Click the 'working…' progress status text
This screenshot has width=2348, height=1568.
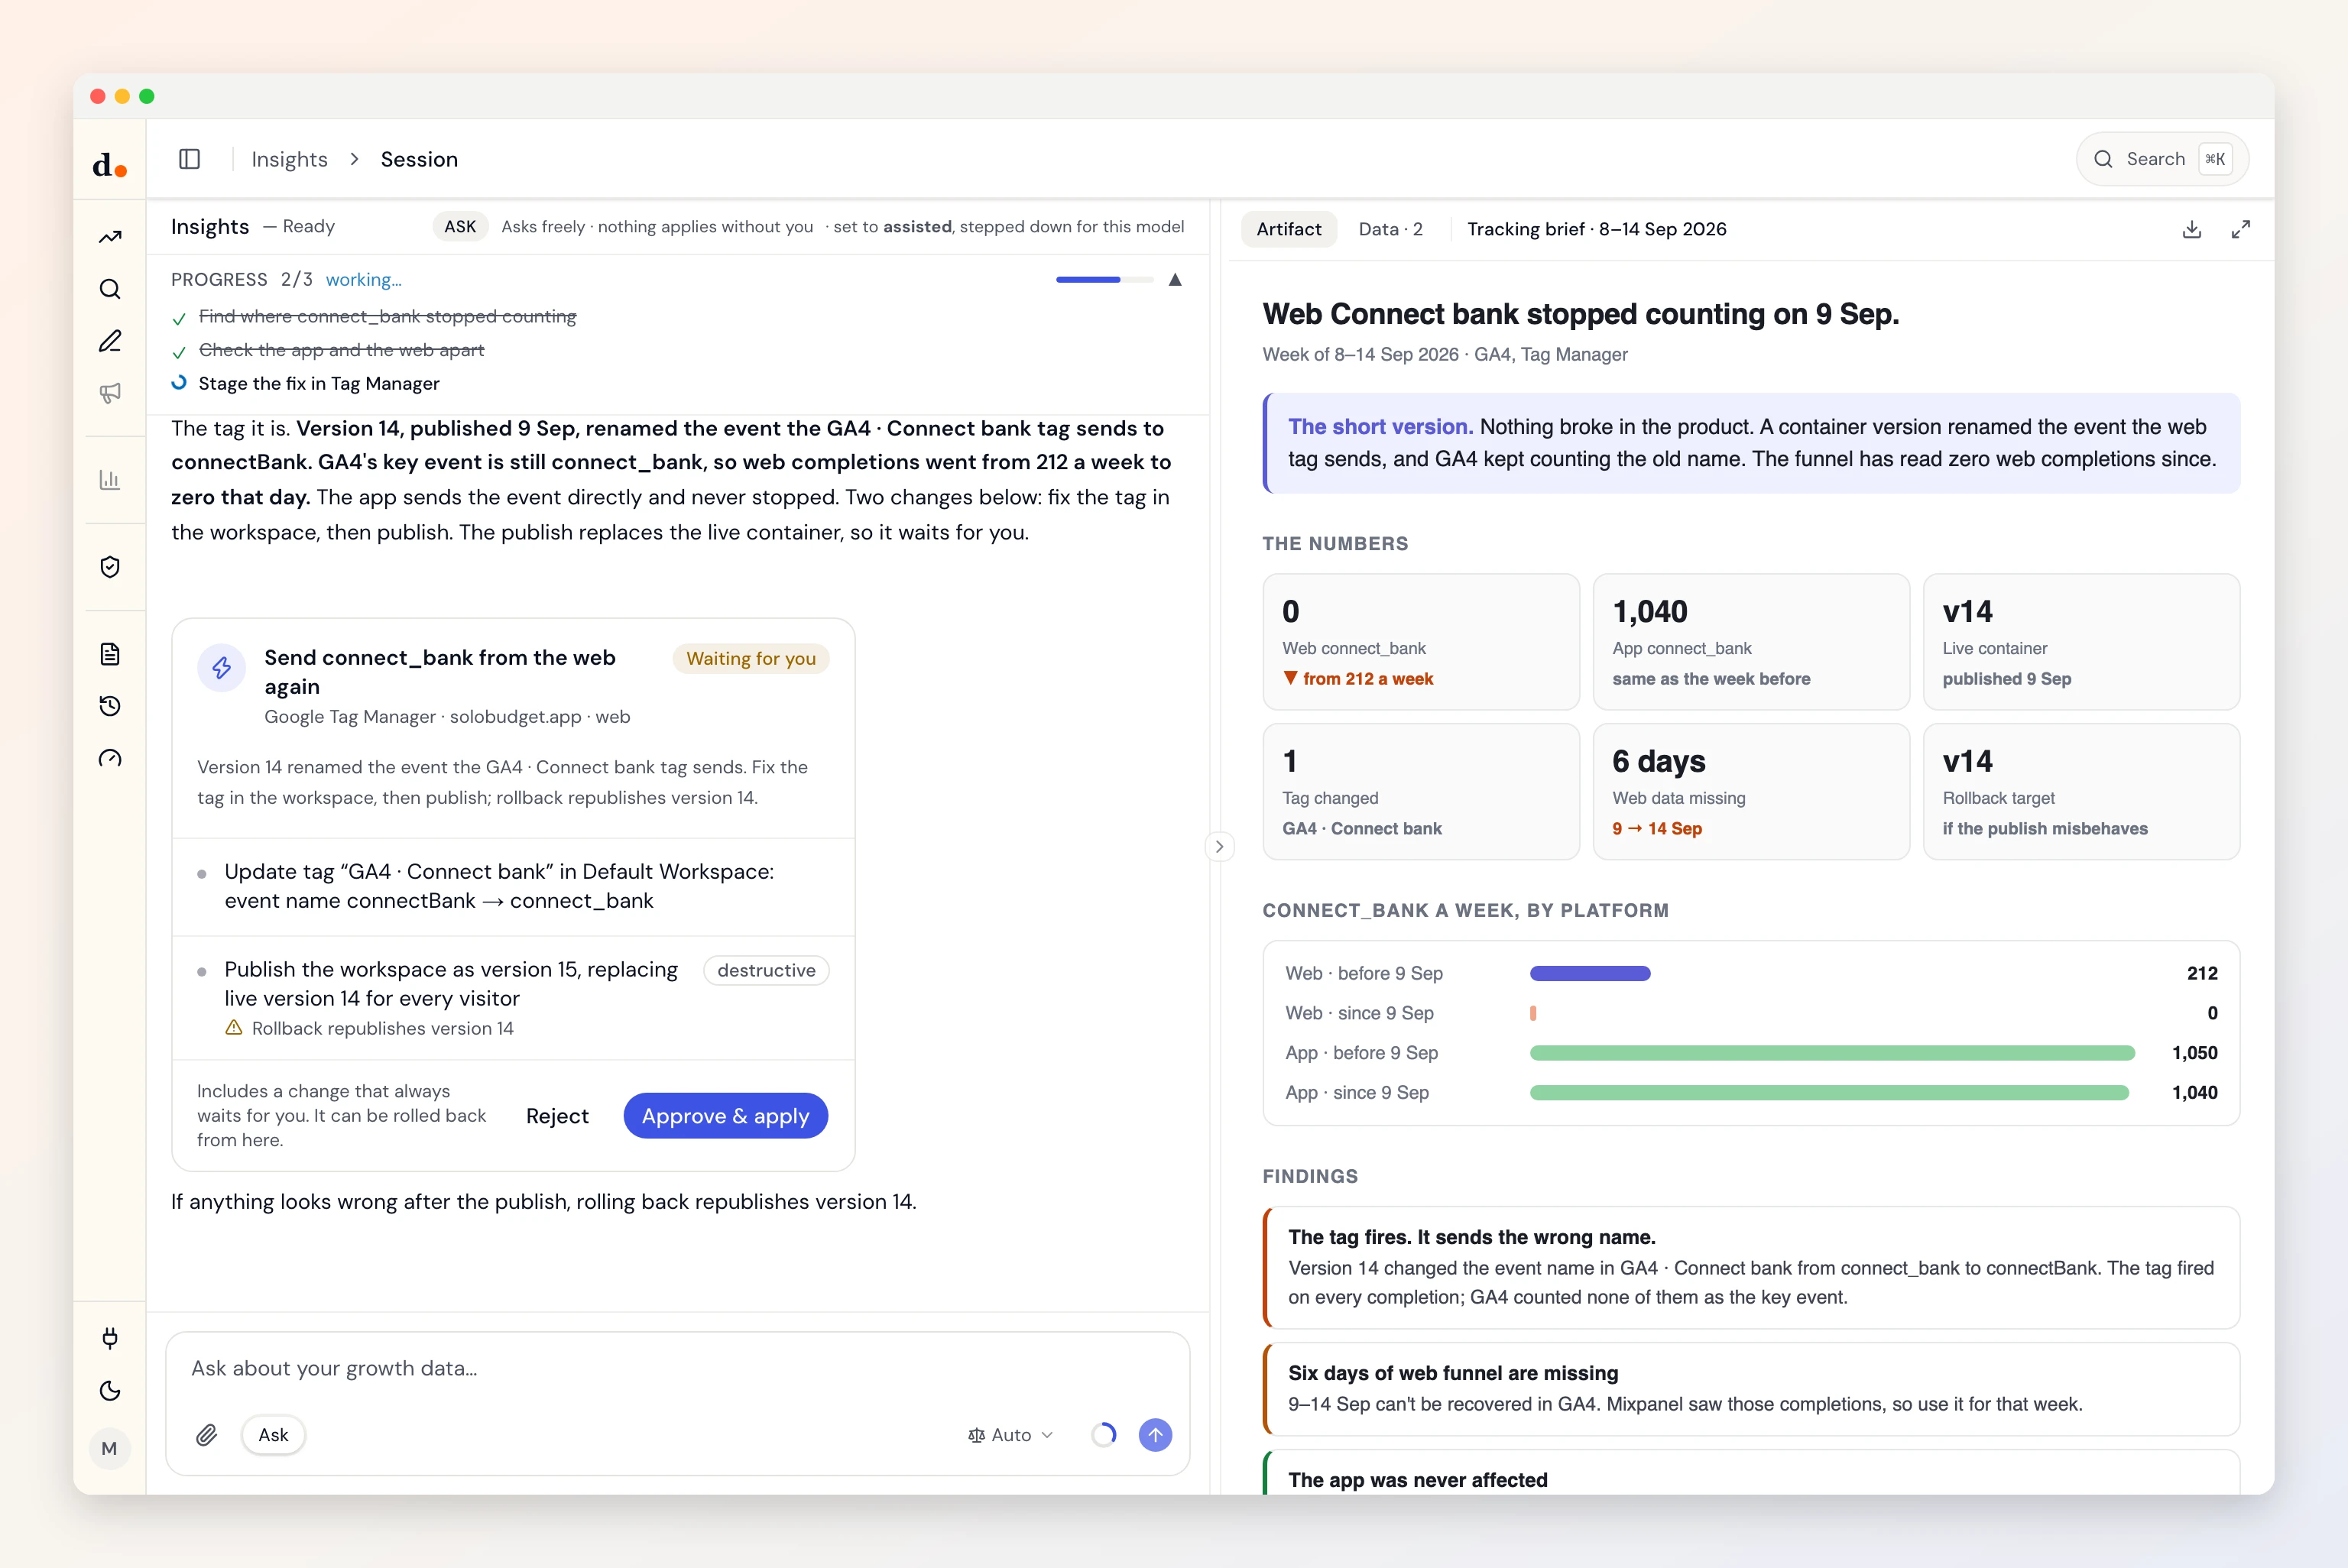[x=363, y=280]
